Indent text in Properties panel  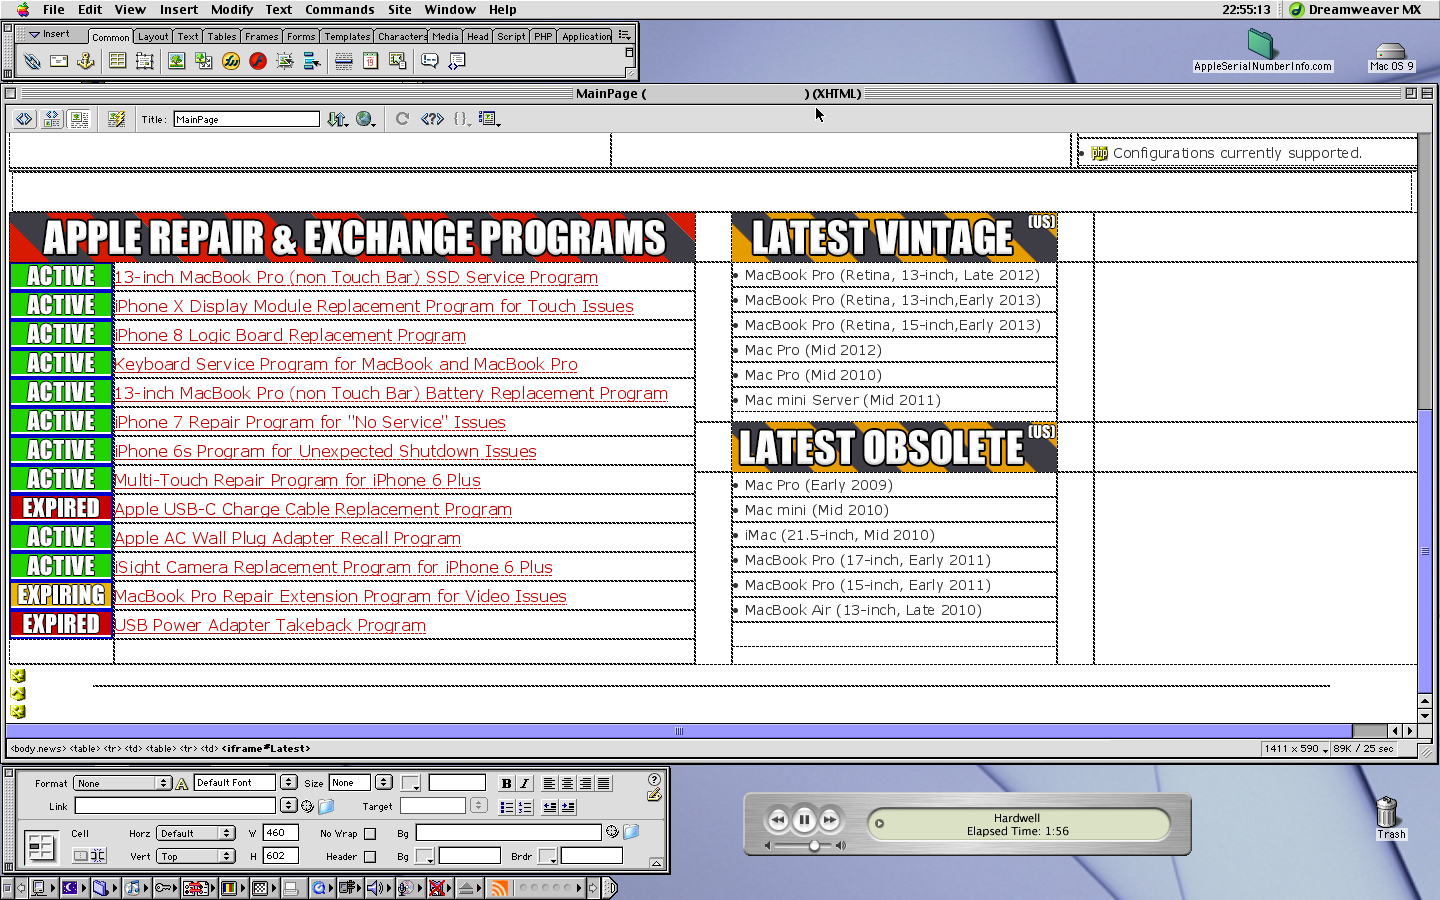568,807
